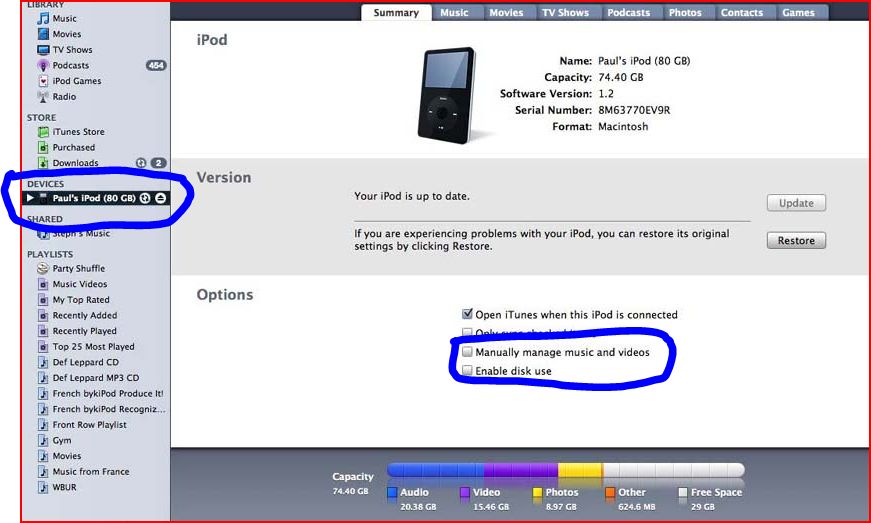Open the Def Leppard MP3 CD playlist icon
The height and width of the screenshot is (523, 871).
point(43,378)
